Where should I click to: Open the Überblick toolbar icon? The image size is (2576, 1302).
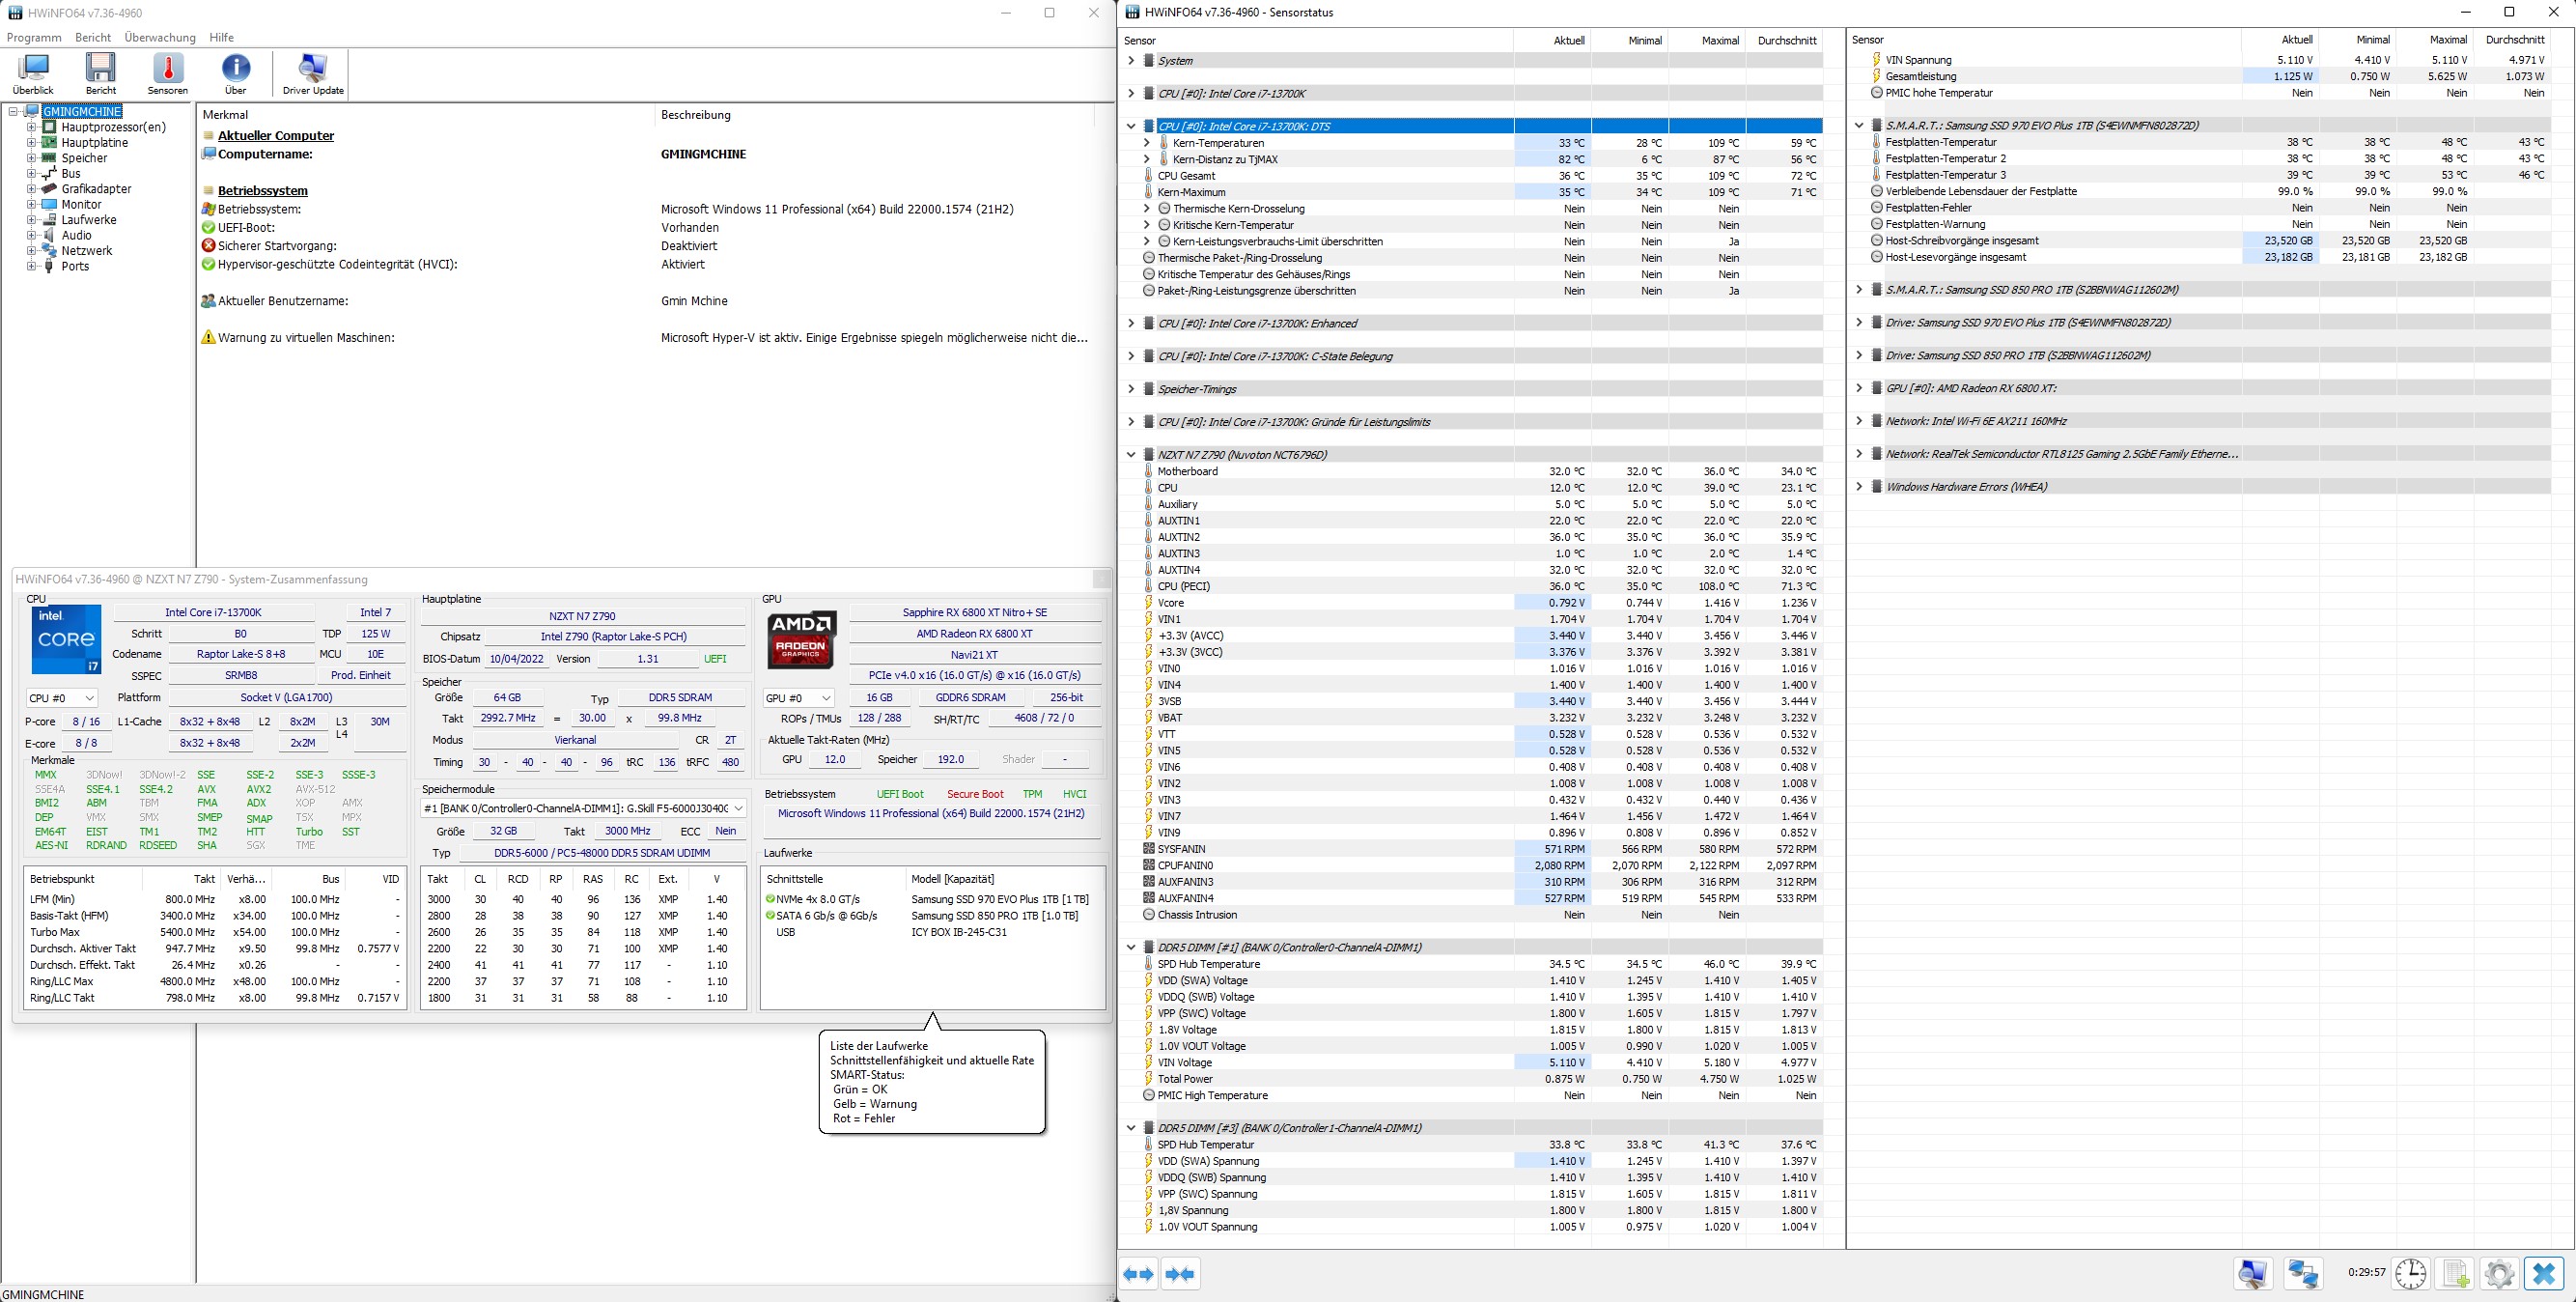click(33, 73)
